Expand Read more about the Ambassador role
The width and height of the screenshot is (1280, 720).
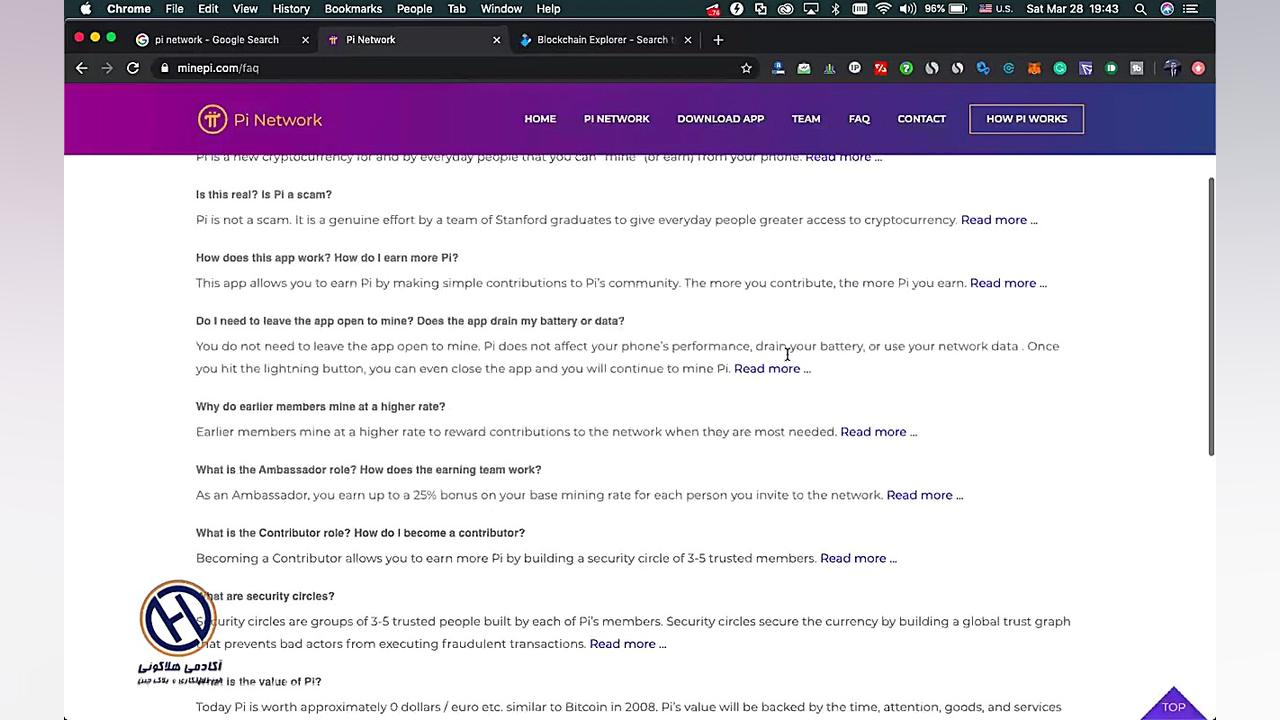(925, 495)
